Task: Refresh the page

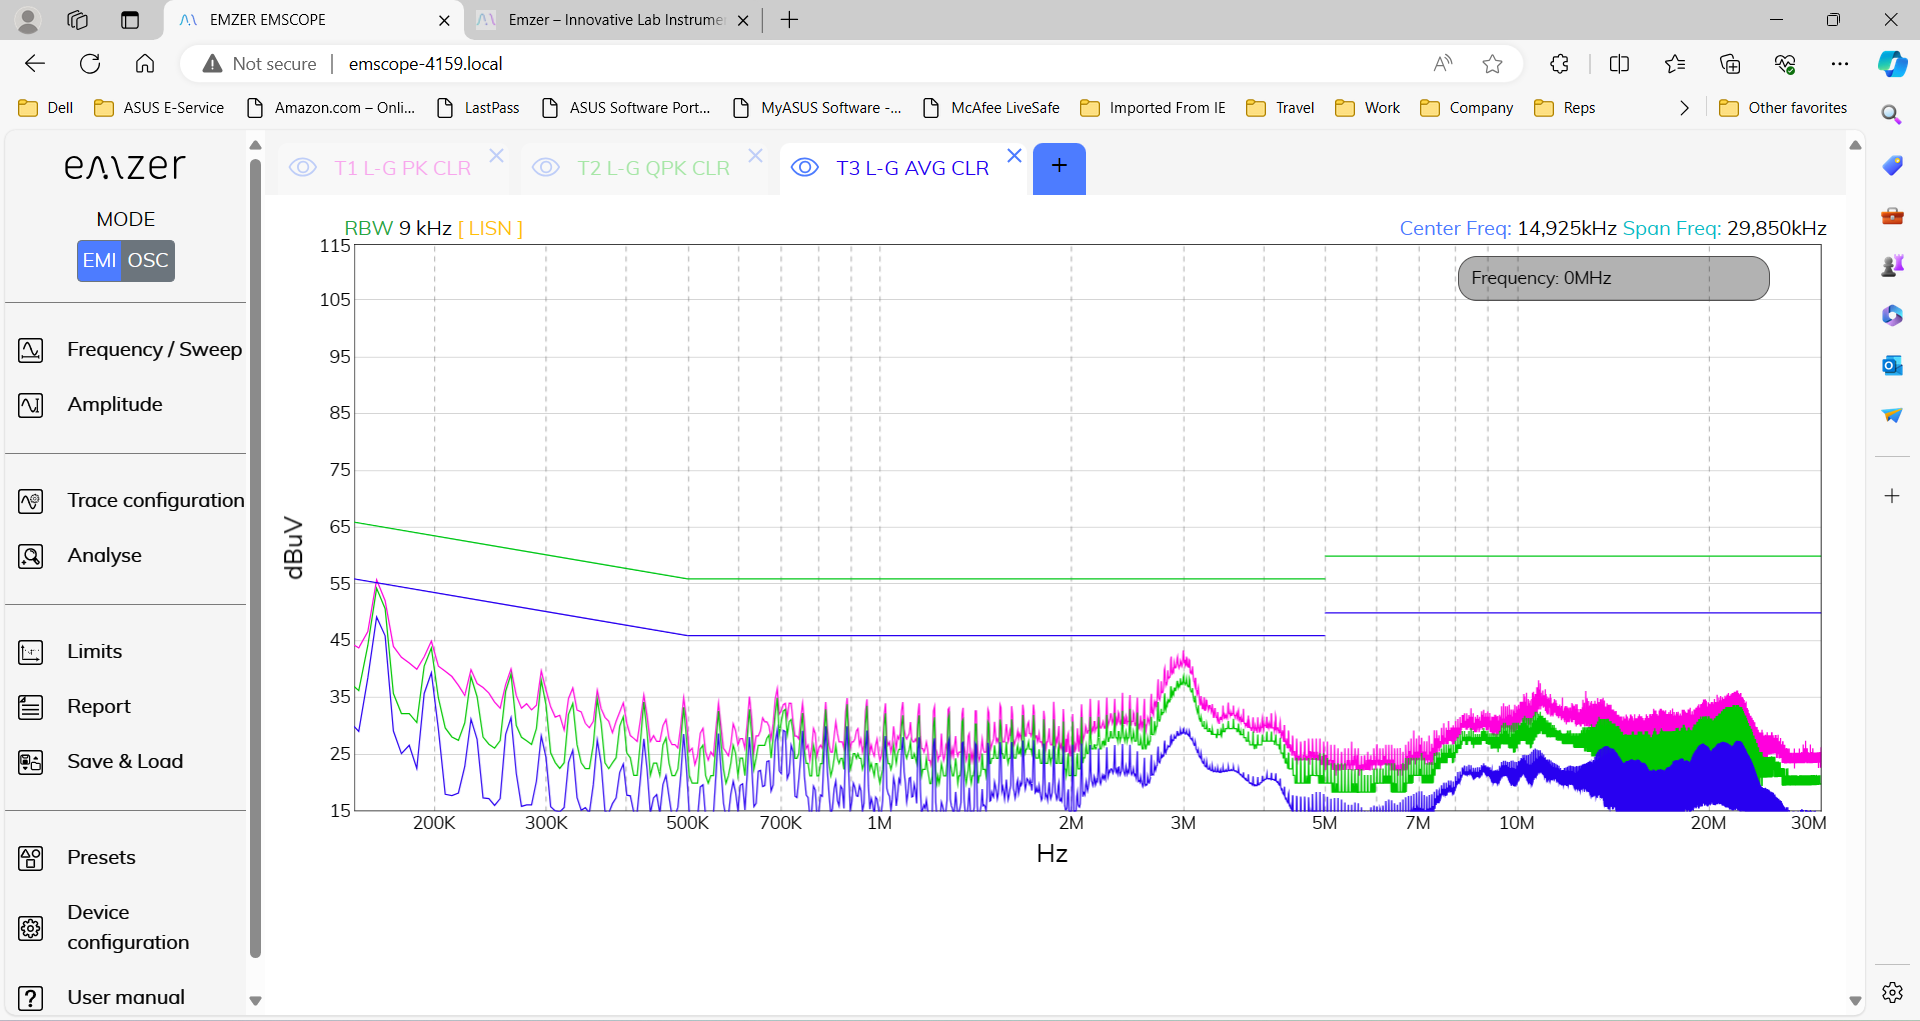Action: (90, 64)
